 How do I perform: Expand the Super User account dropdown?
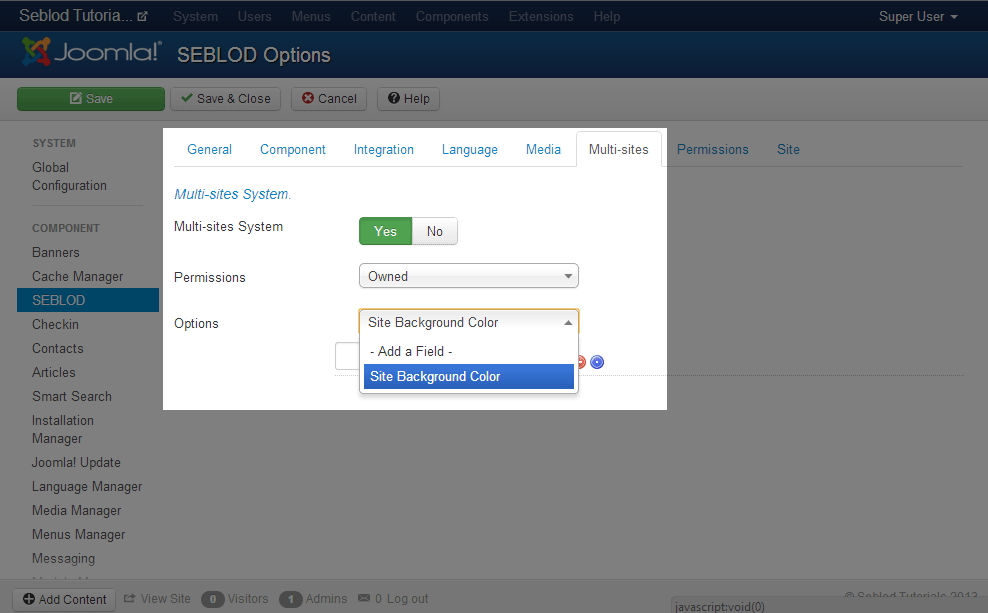coord(918,16)
